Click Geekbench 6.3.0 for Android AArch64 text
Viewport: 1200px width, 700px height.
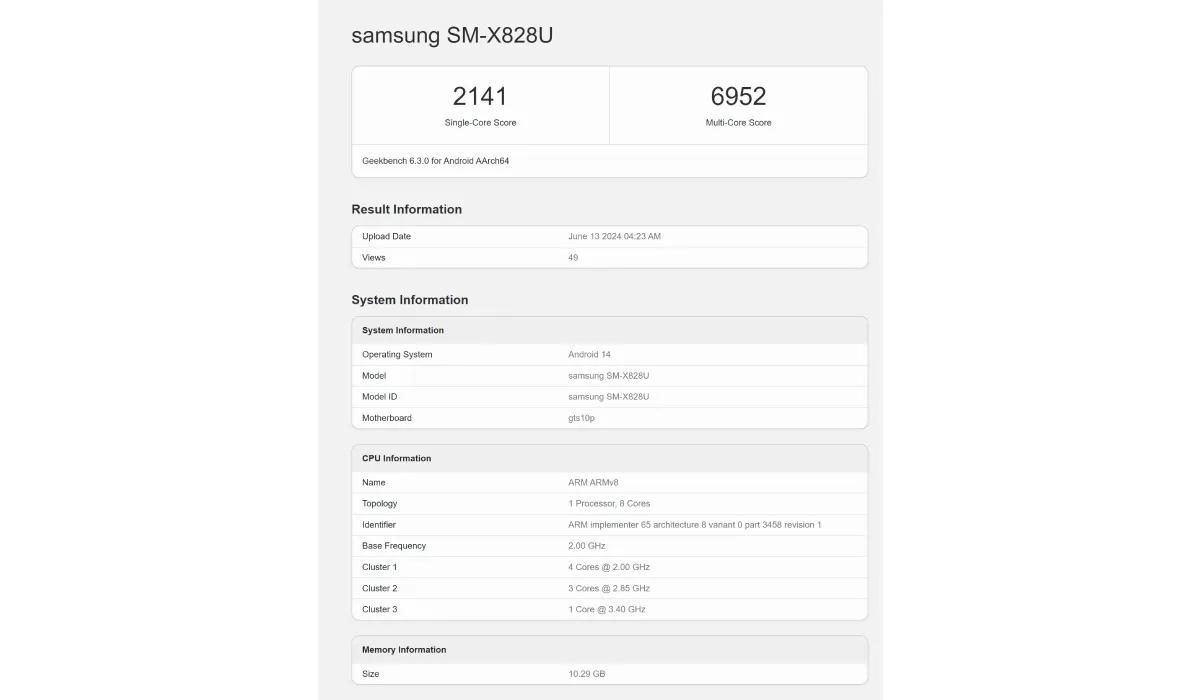[x=435, y=161]
